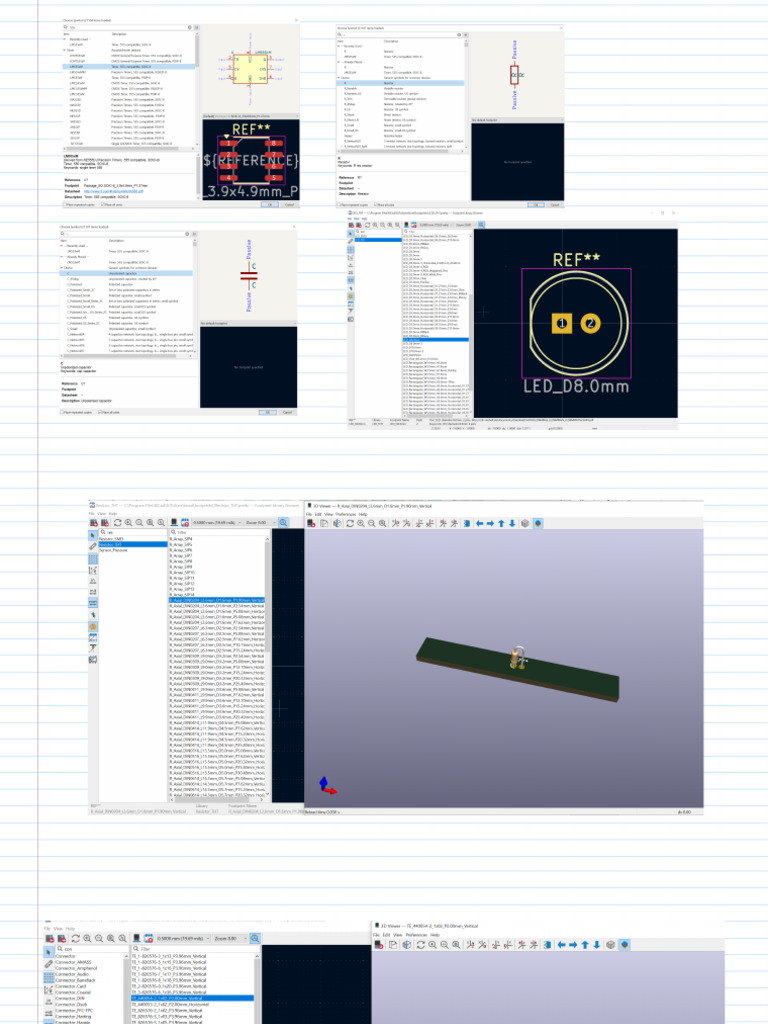Click the grid display icon in the Resistor_THT browser sidebar
The width and height of the screenshot is (768, 1024).
point(93,559)
